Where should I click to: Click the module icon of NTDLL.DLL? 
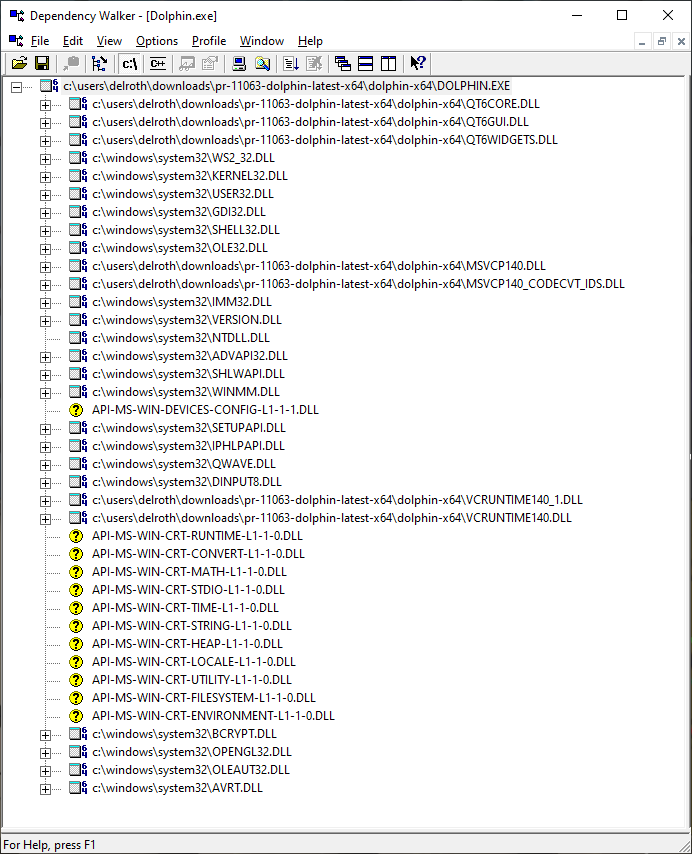tap(78, 337)
